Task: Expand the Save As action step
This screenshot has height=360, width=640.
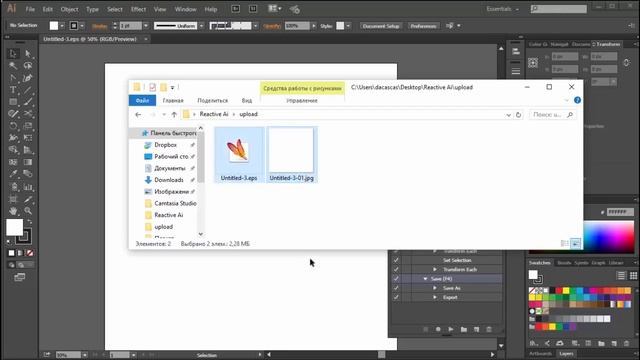Action: click(435, 288)
